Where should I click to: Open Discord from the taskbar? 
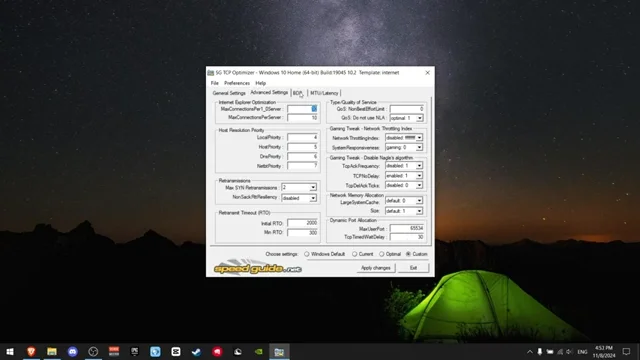73,351
